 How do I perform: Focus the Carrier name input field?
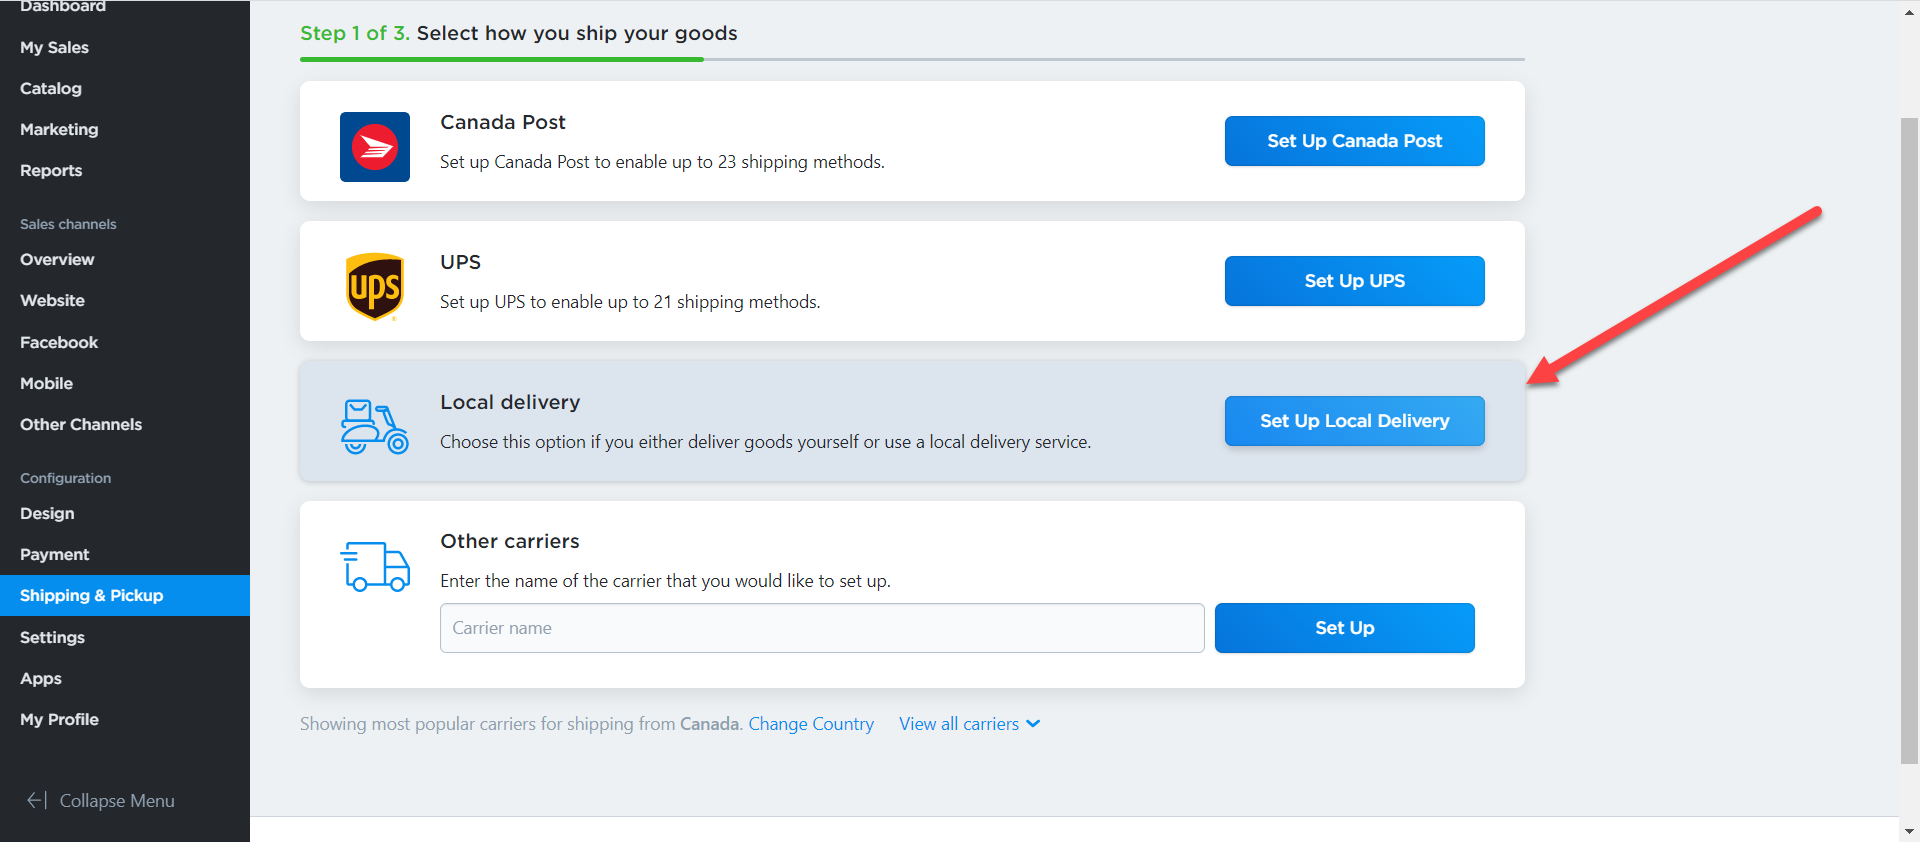click(821, 628)
